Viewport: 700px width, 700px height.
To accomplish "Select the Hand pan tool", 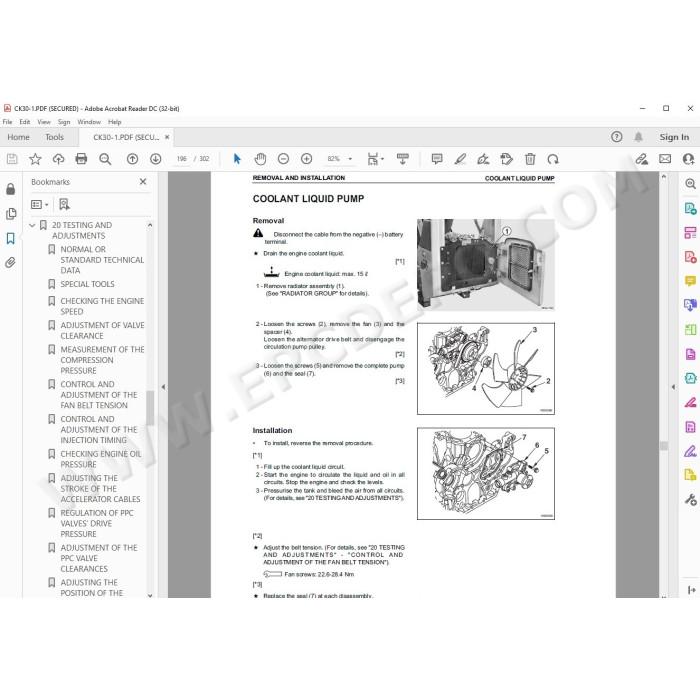I will 260,159.
